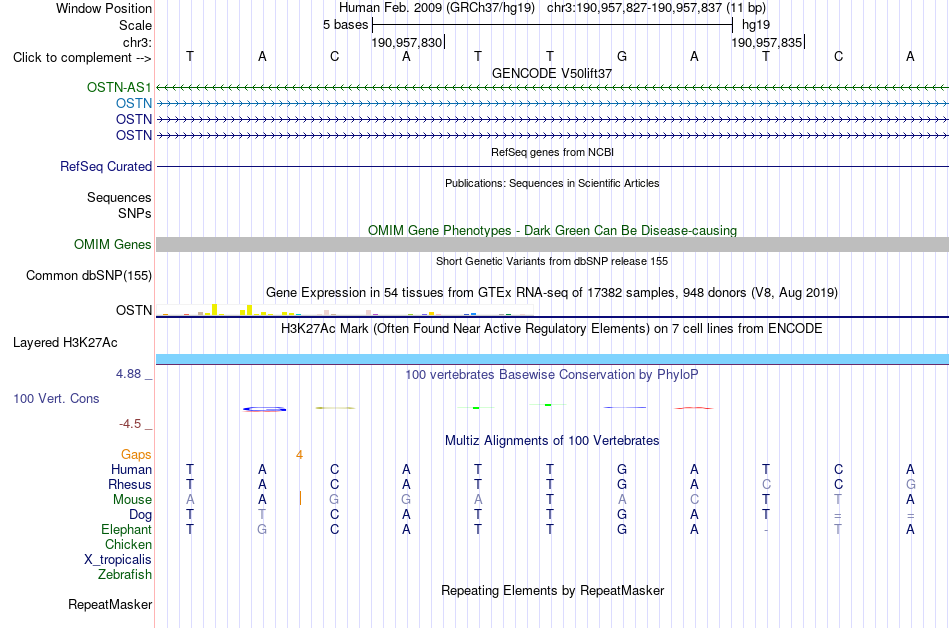Click the "Dog" species label
The image size is (950, 628).
[x=140, y=515]
